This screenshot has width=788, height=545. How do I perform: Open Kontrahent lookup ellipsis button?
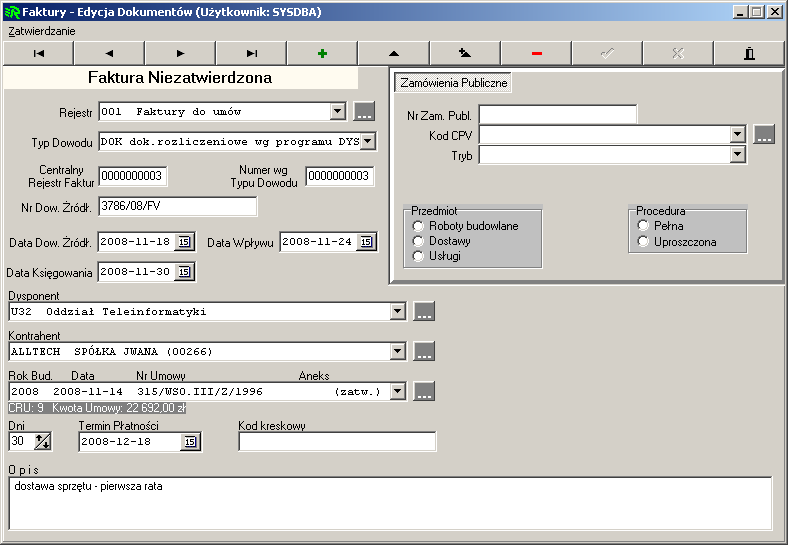tap(424, 351)
